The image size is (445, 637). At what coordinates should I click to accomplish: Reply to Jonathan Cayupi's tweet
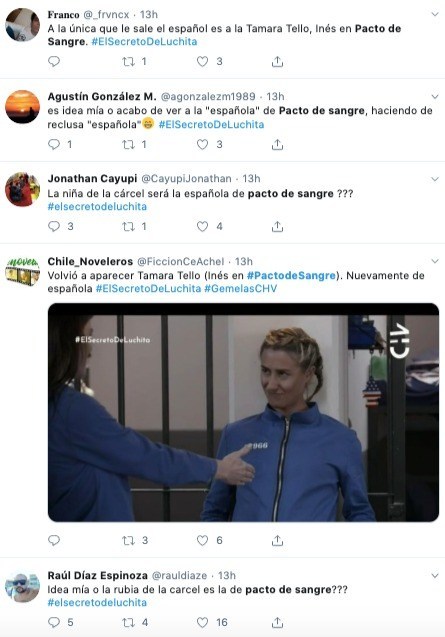tap(54, 226)
